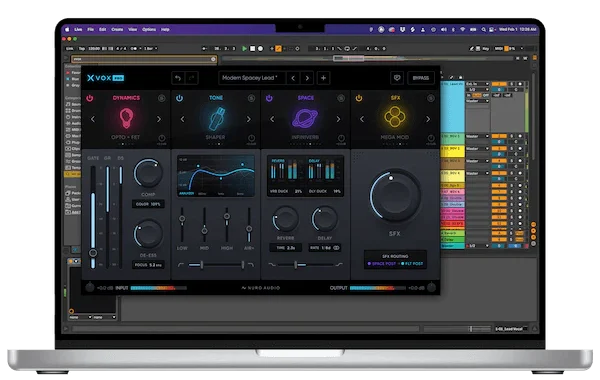Go to next preset with right chevron
This screenshot has height=380, width=600.
[x=307, y=78]
